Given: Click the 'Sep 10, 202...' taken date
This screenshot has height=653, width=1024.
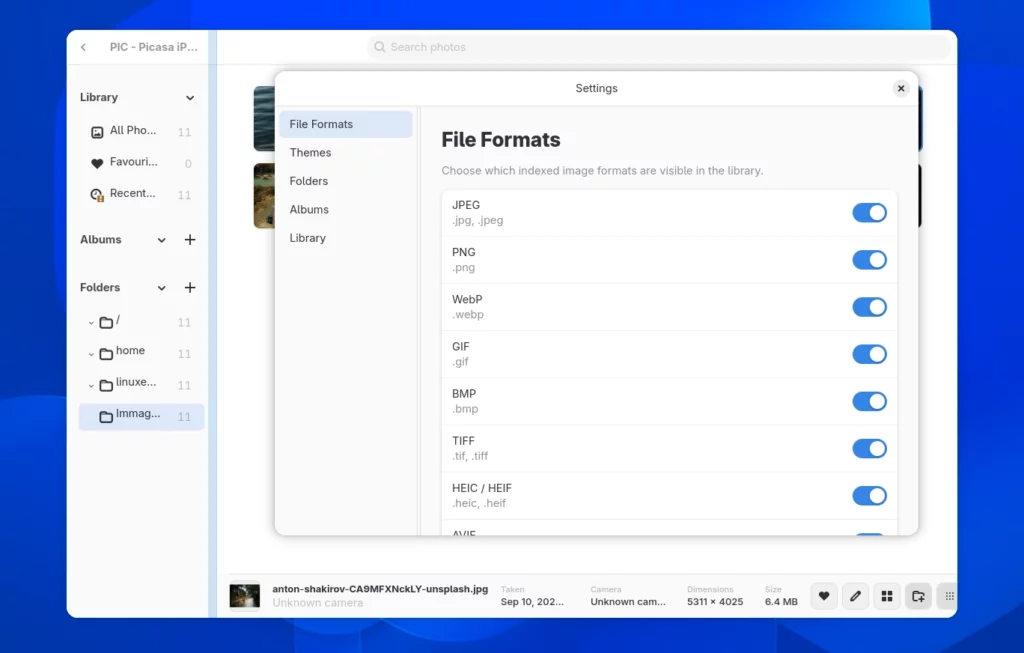Looking at the screenshot, I should [532, 602].
